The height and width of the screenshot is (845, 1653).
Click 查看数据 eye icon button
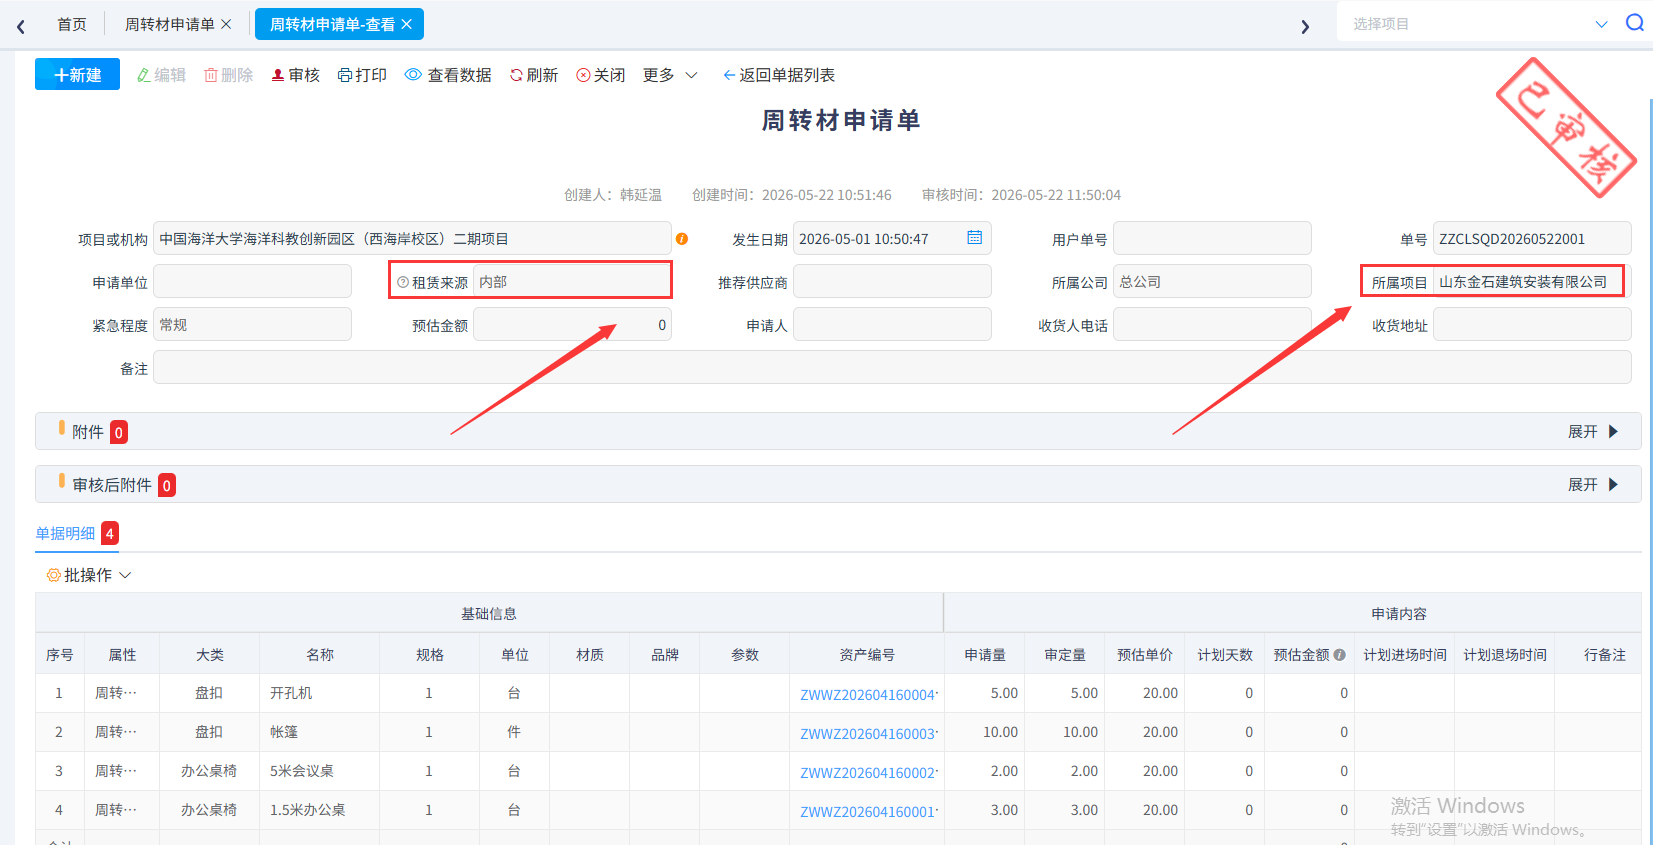click(448, 75)
